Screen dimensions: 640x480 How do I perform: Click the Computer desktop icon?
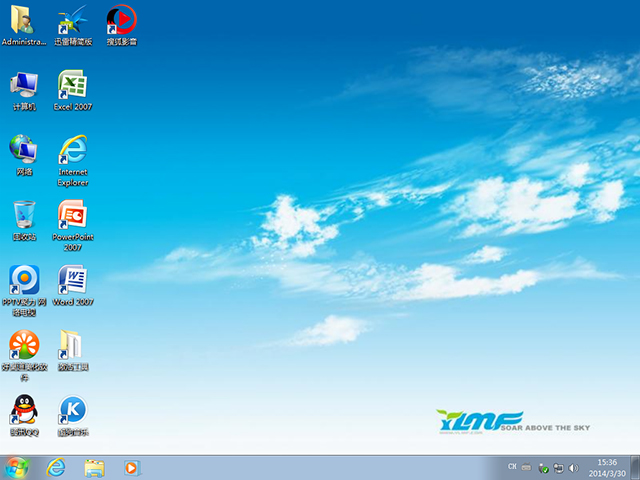pos(24,86)
